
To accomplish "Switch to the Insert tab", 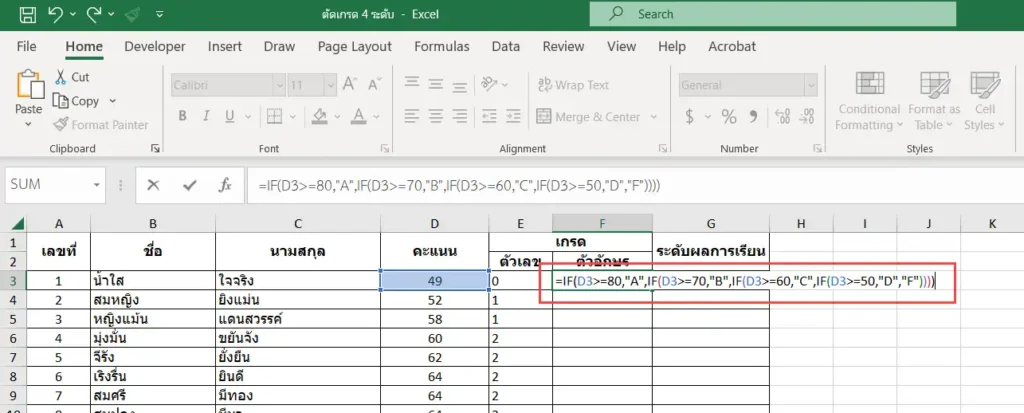I will click(x=225, y=46).
